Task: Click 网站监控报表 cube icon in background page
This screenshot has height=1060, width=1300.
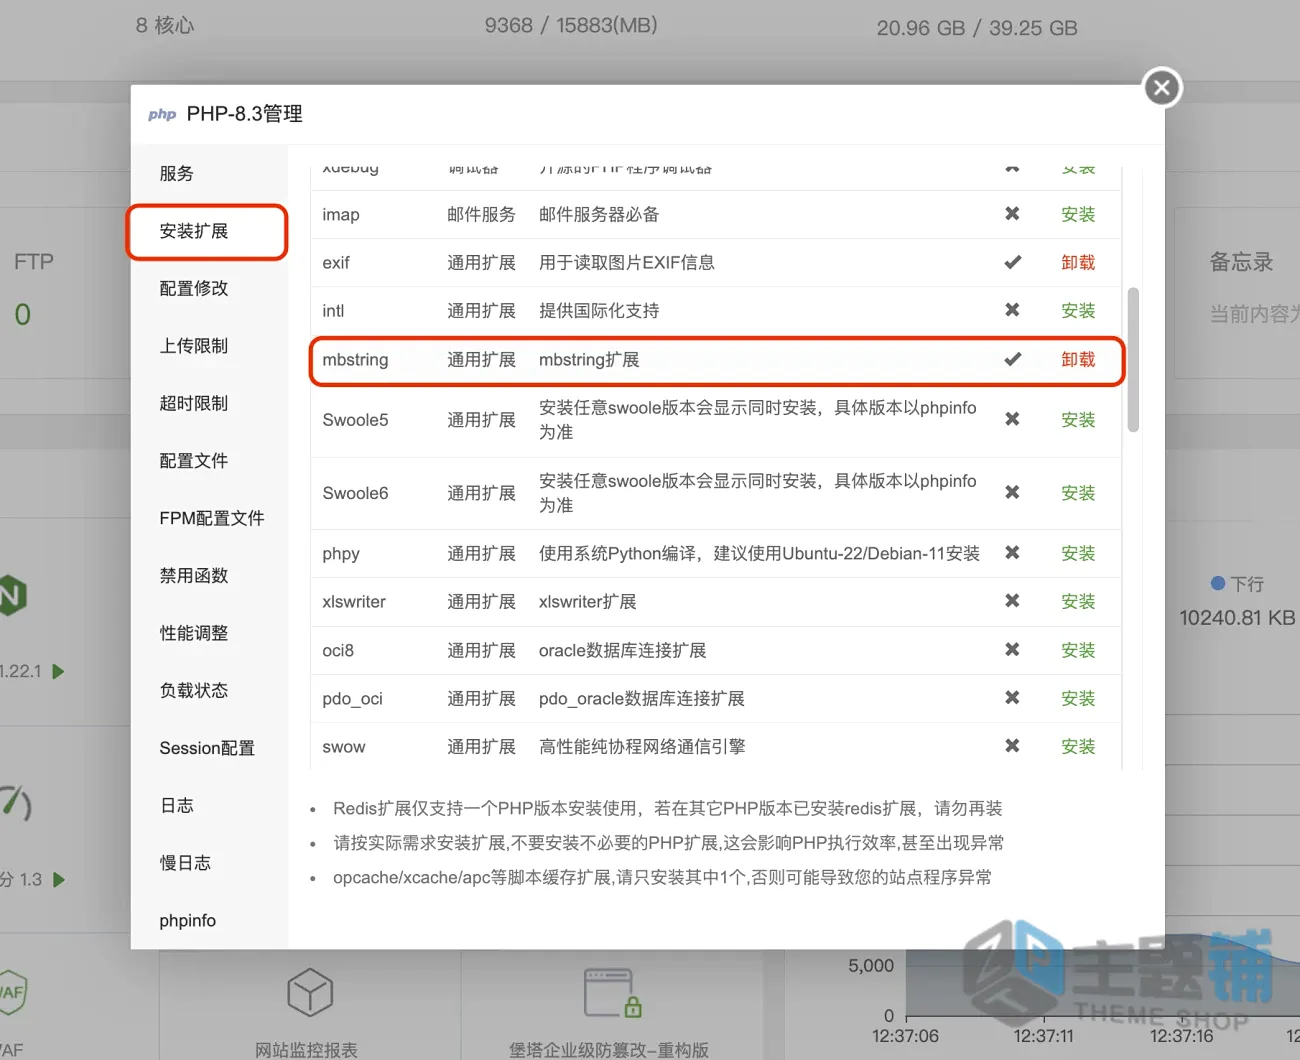Action: coord(310,993)
